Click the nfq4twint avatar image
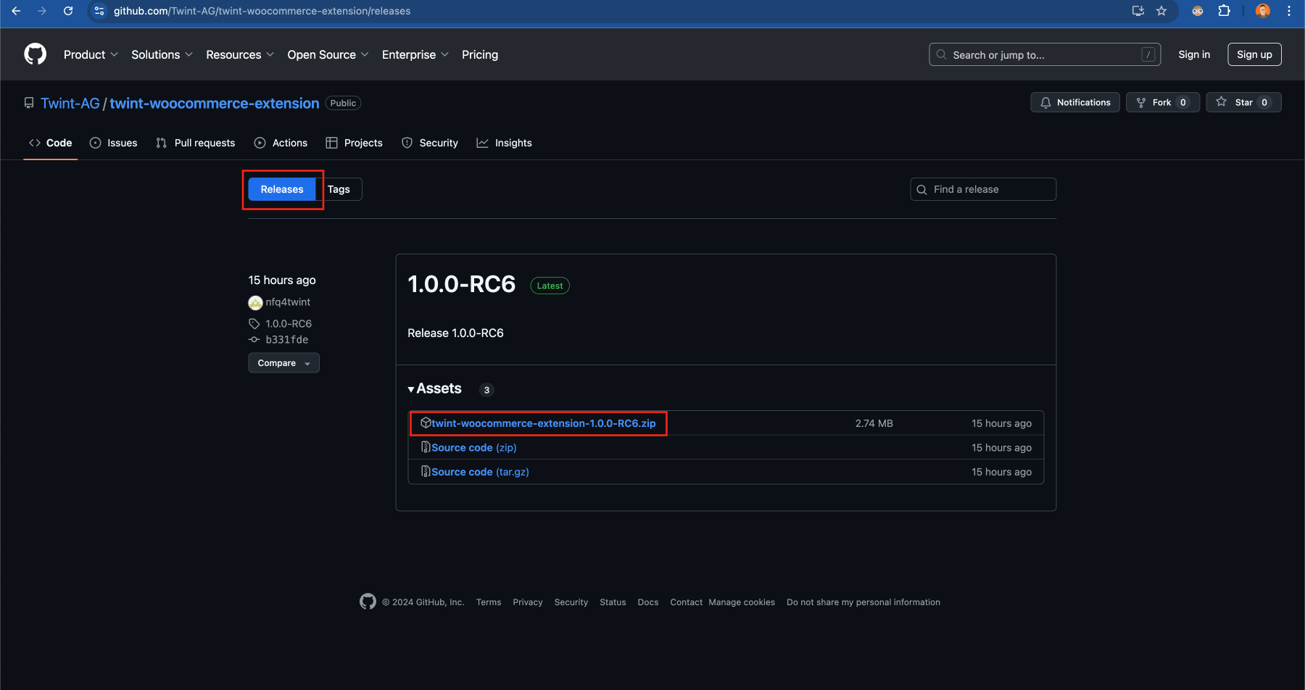This screenshot has width=1305, height=690. click(x=255, y=302)
